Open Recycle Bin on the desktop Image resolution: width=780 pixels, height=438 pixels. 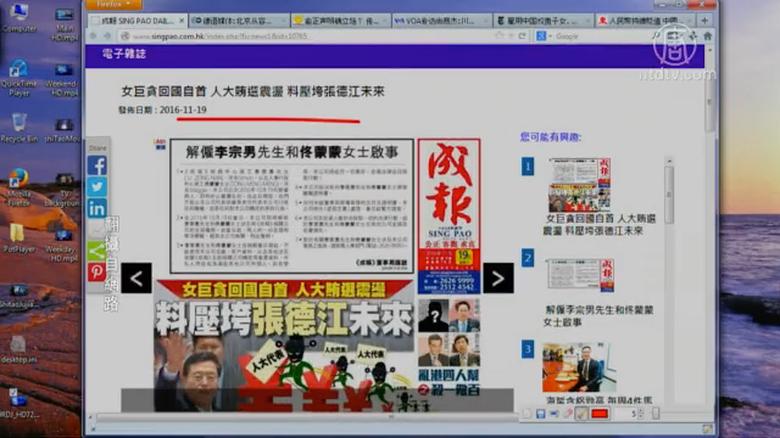pyautogui.click(x=19, y=127)
